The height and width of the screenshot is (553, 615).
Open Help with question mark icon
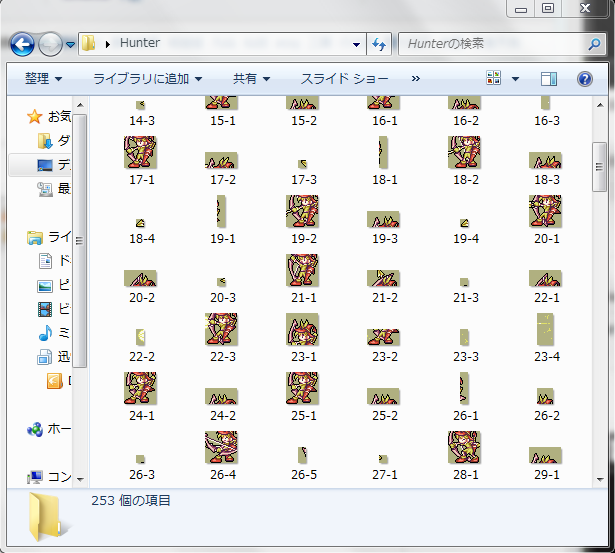tap(584, 79)
